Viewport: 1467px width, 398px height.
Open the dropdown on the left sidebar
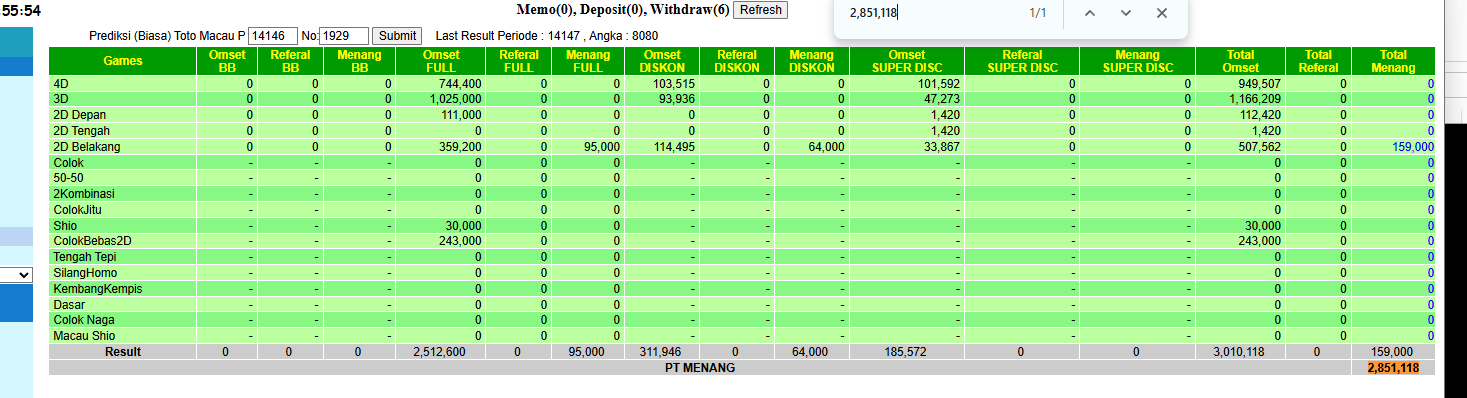[x=17, y=274]
